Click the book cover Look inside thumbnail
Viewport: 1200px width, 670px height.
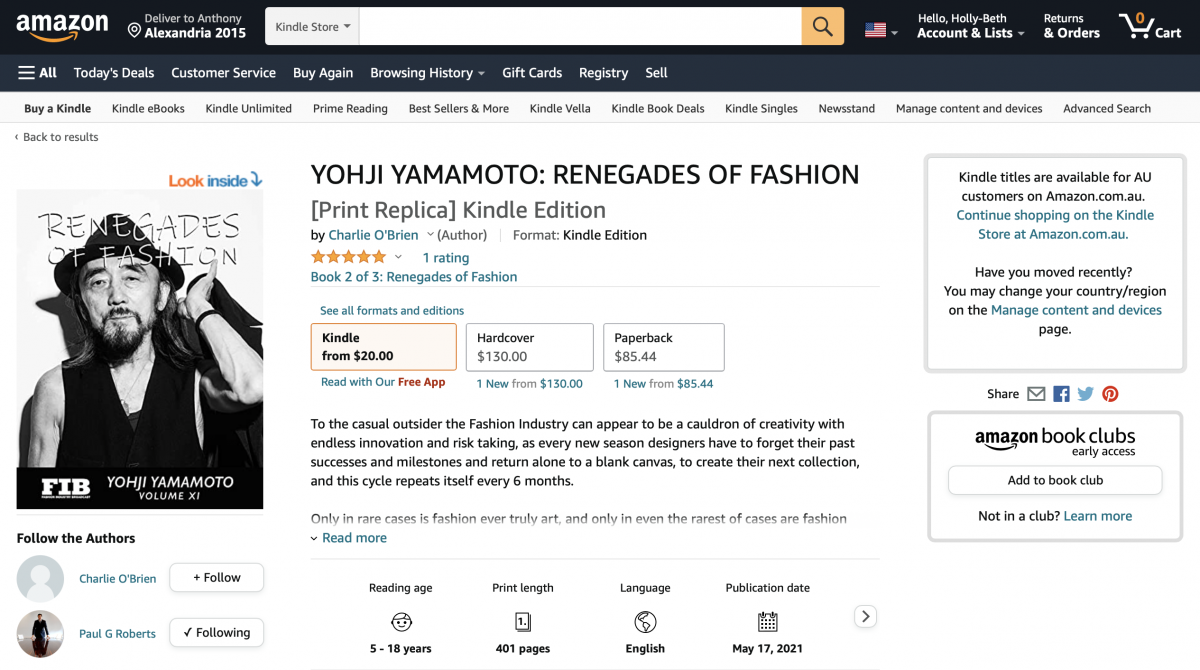click(140, 349)
